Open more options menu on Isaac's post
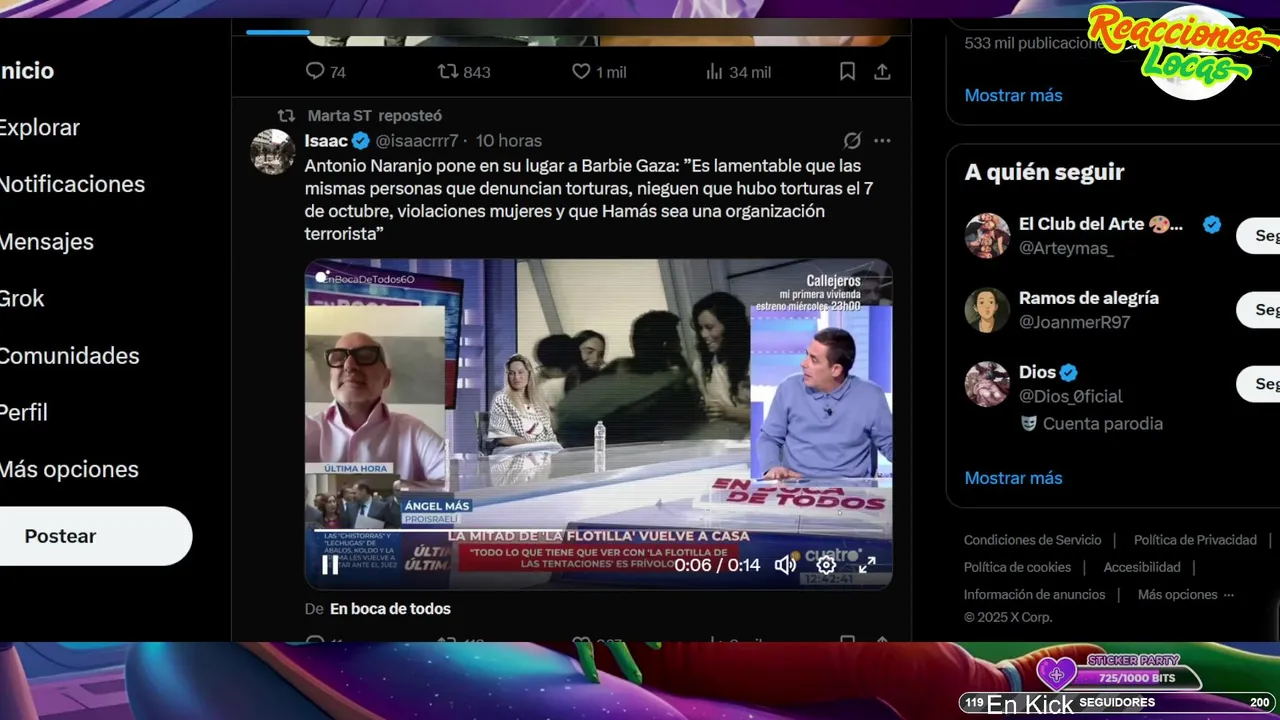The width and height of the screenshot is (1280, 720). (x=882, y=140)
